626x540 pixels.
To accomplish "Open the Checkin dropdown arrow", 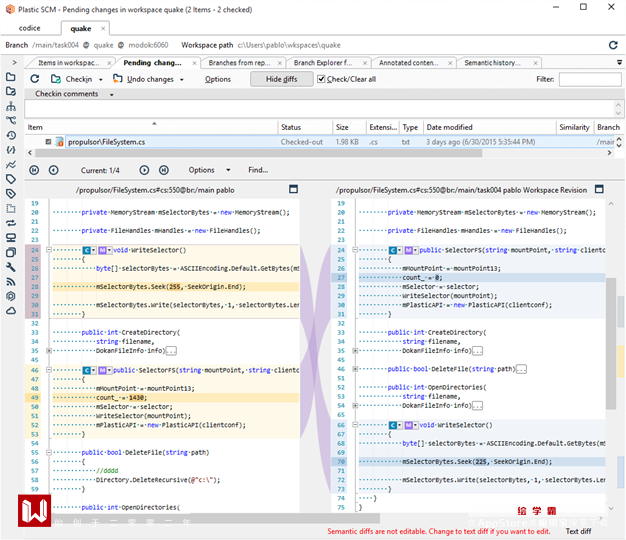I will pyautogui.click(x=101, y=79).
